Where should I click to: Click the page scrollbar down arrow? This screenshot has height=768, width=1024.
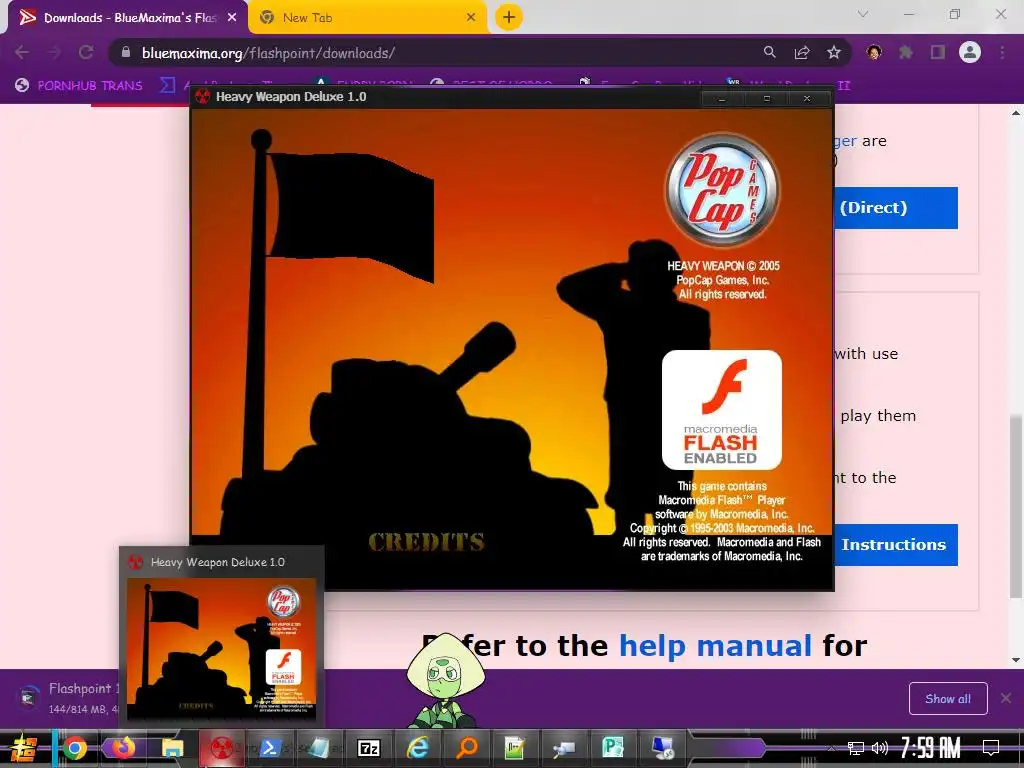(x=1016, y=660)
